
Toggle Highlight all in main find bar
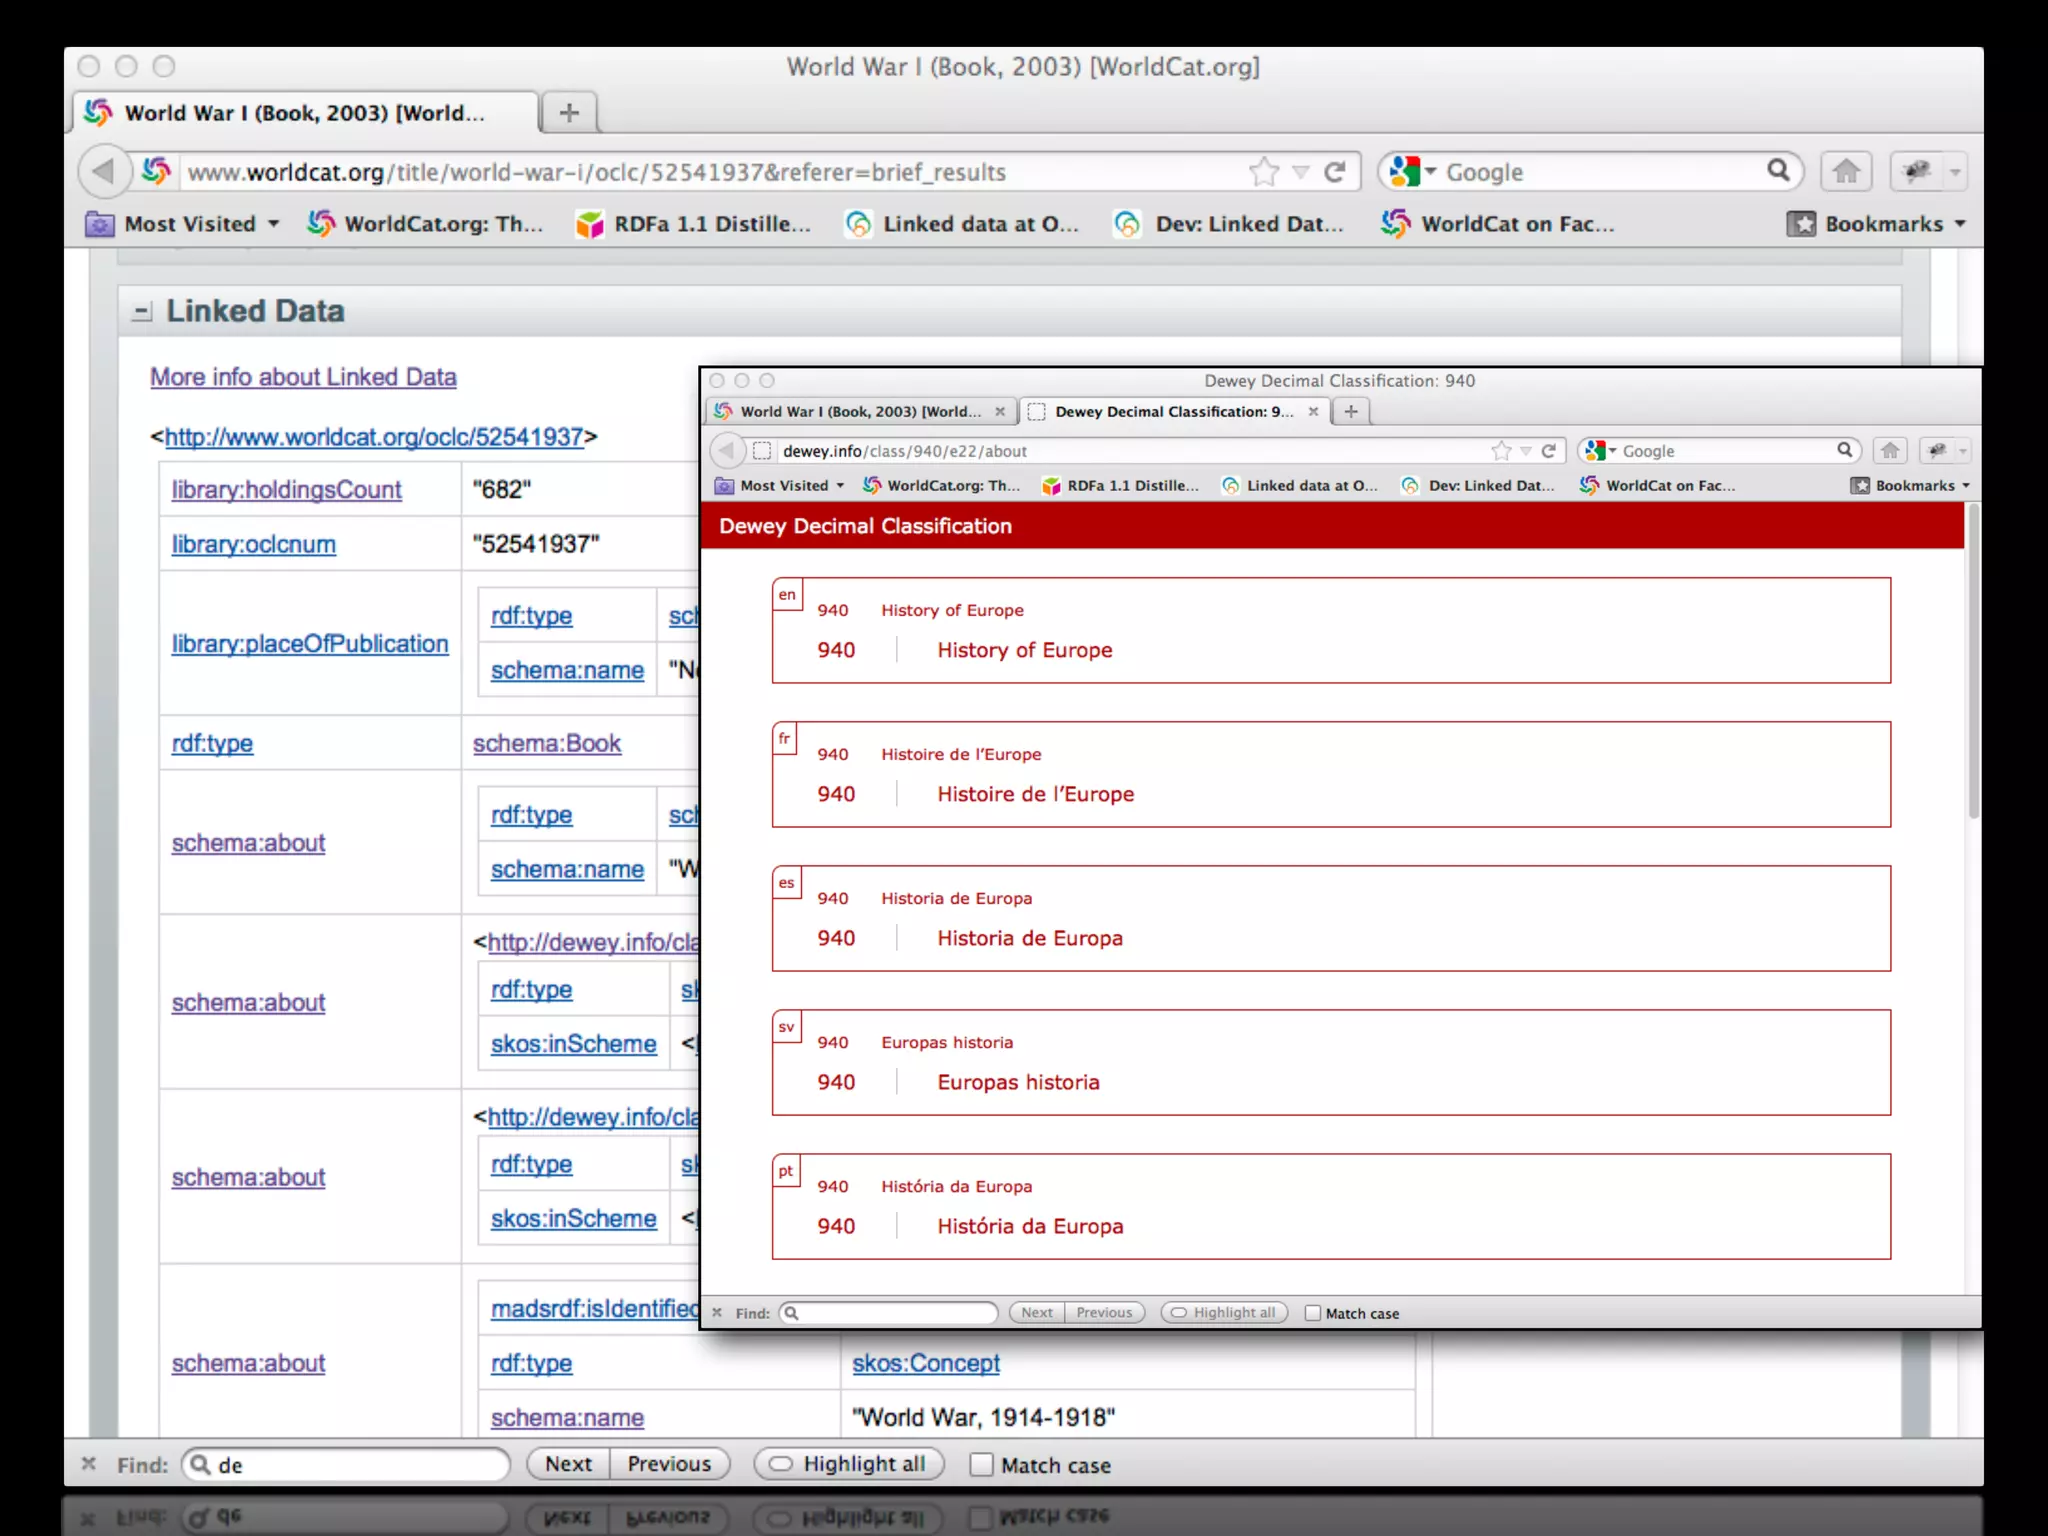pyautogui.click(x=849, y=1464)
